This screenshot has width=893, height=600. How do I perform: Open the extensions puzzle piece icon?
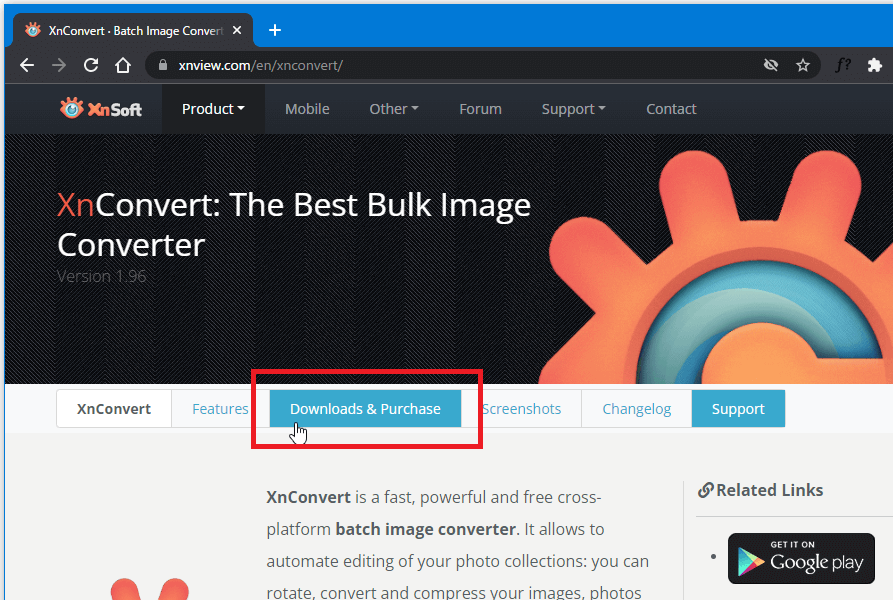(874, 65)
